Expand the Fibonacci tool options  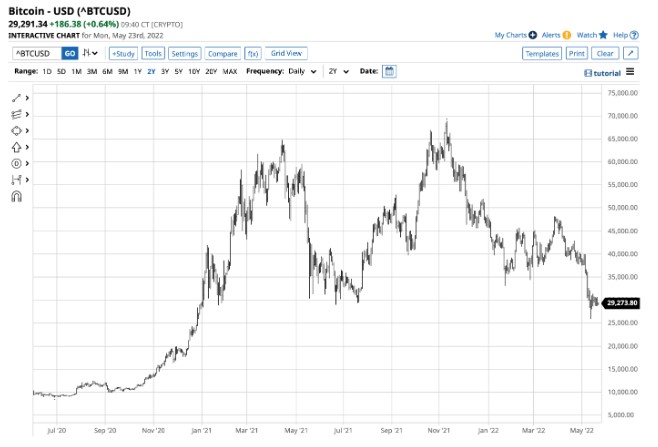click(x=27, y=115)
